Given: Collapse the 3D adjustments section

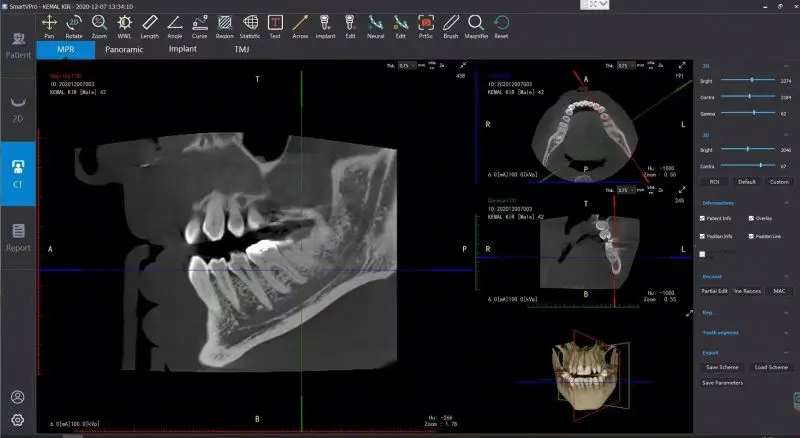Looking at the screenshot, I should [786, 135].
